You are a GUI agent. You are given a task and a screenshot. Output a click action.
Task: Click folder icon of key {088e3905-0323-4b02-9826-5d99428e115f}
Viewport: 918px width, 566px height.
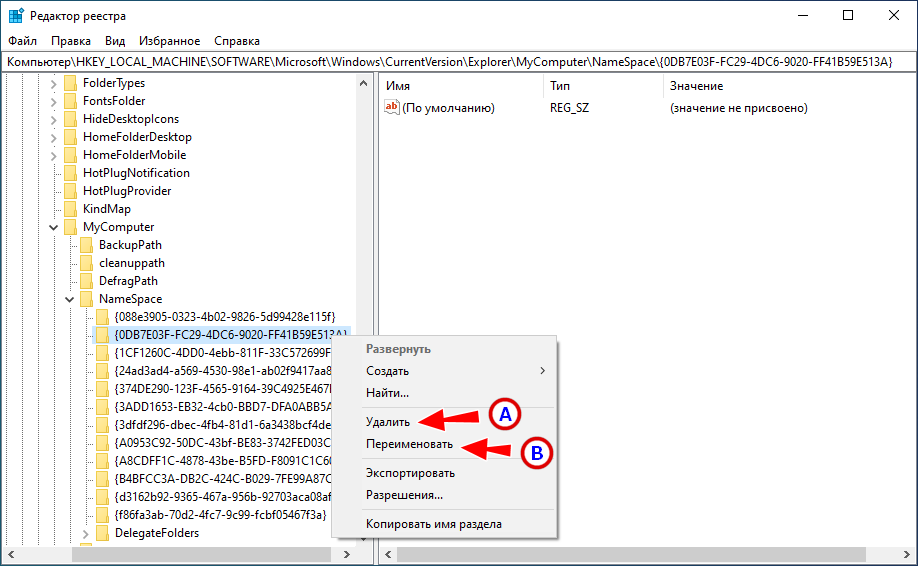(102, 317)
